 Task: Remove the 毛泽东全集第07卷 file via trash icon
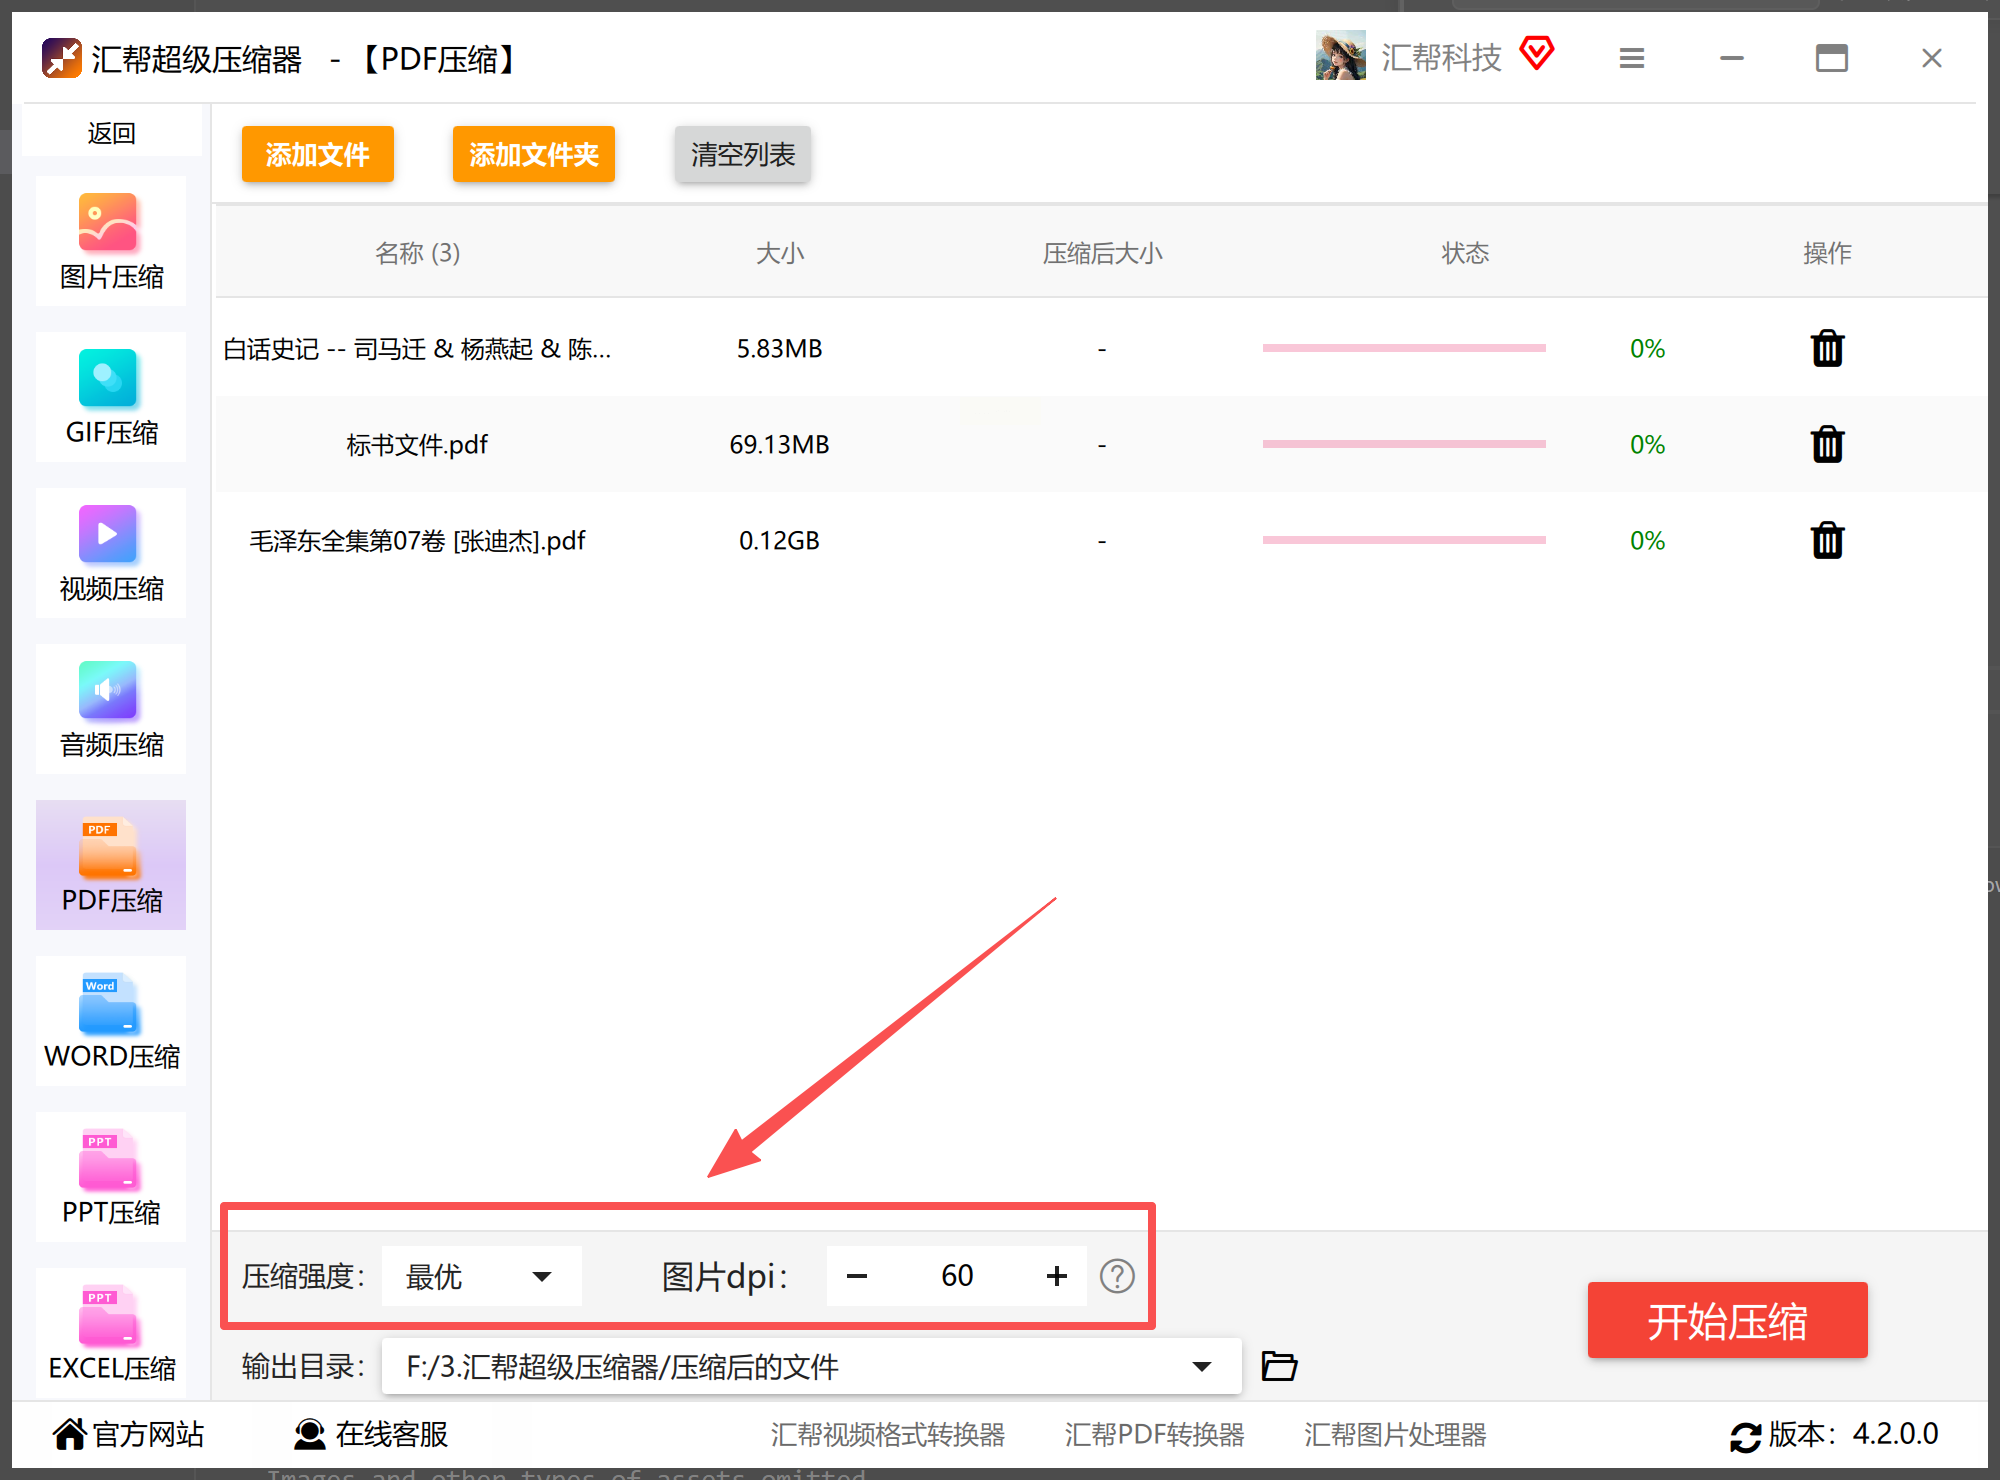click(x=1827, y=540)
